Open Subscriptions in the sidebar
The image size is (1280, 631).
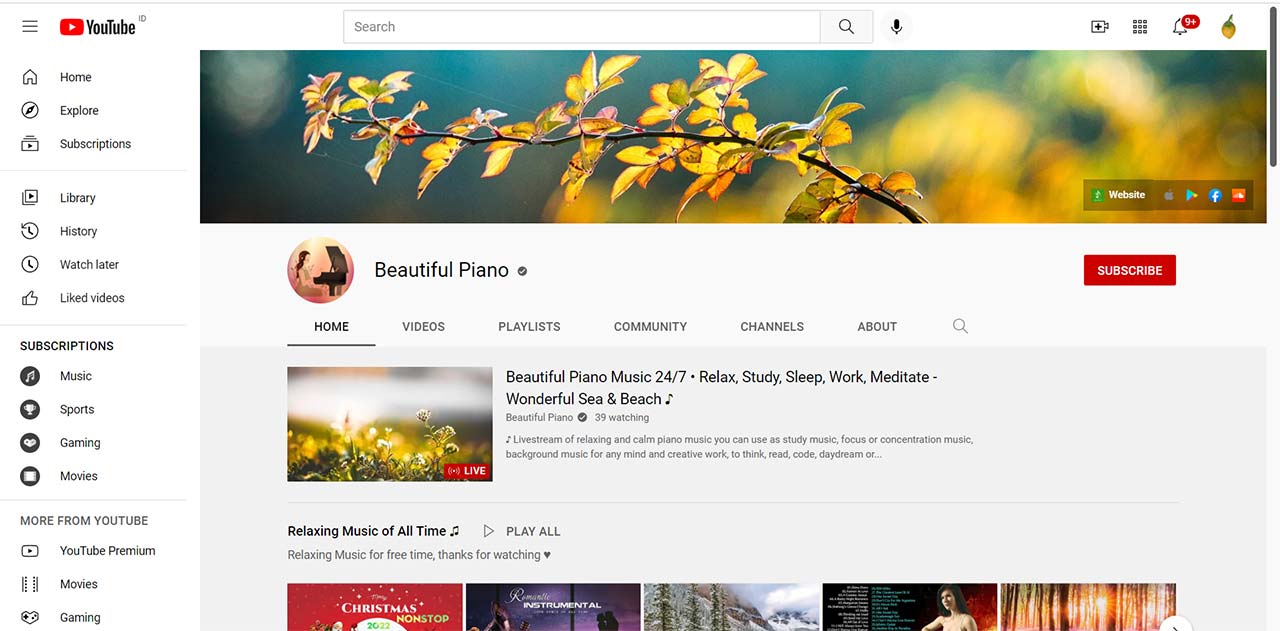pos(93,144)
